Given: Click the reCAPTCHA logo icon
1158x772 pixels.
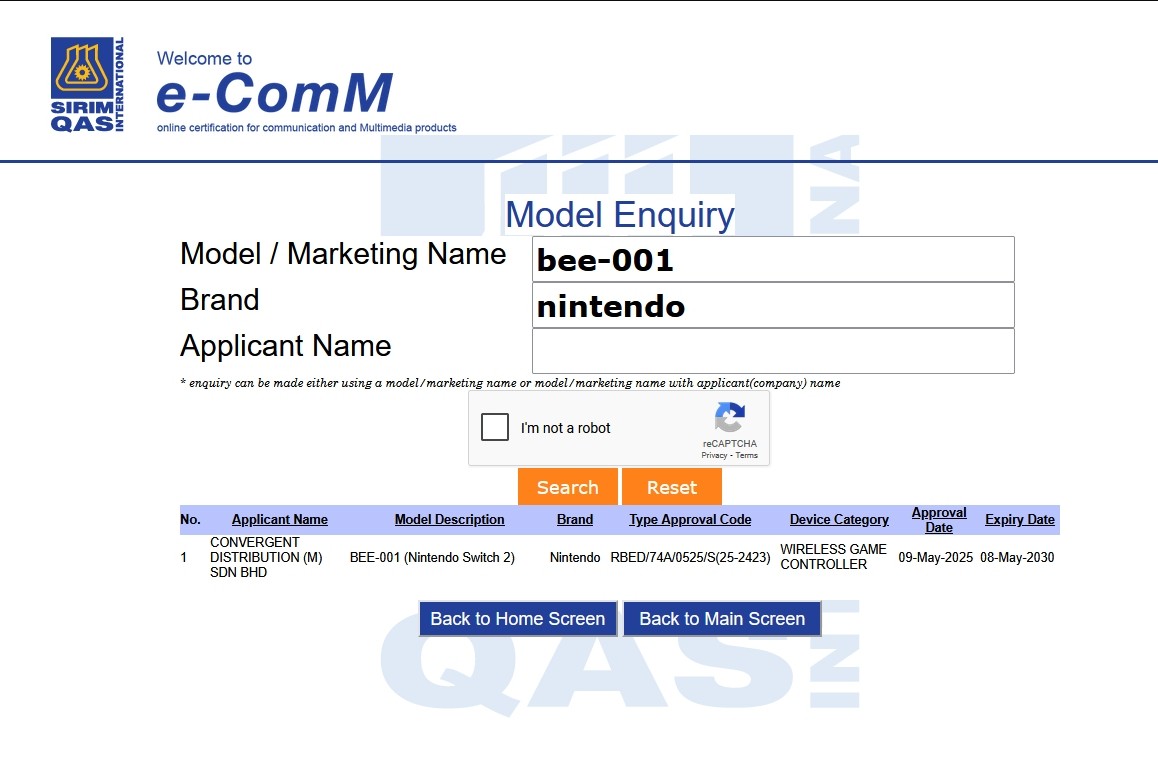Looking at the screenshot, I should coord(729,419).
